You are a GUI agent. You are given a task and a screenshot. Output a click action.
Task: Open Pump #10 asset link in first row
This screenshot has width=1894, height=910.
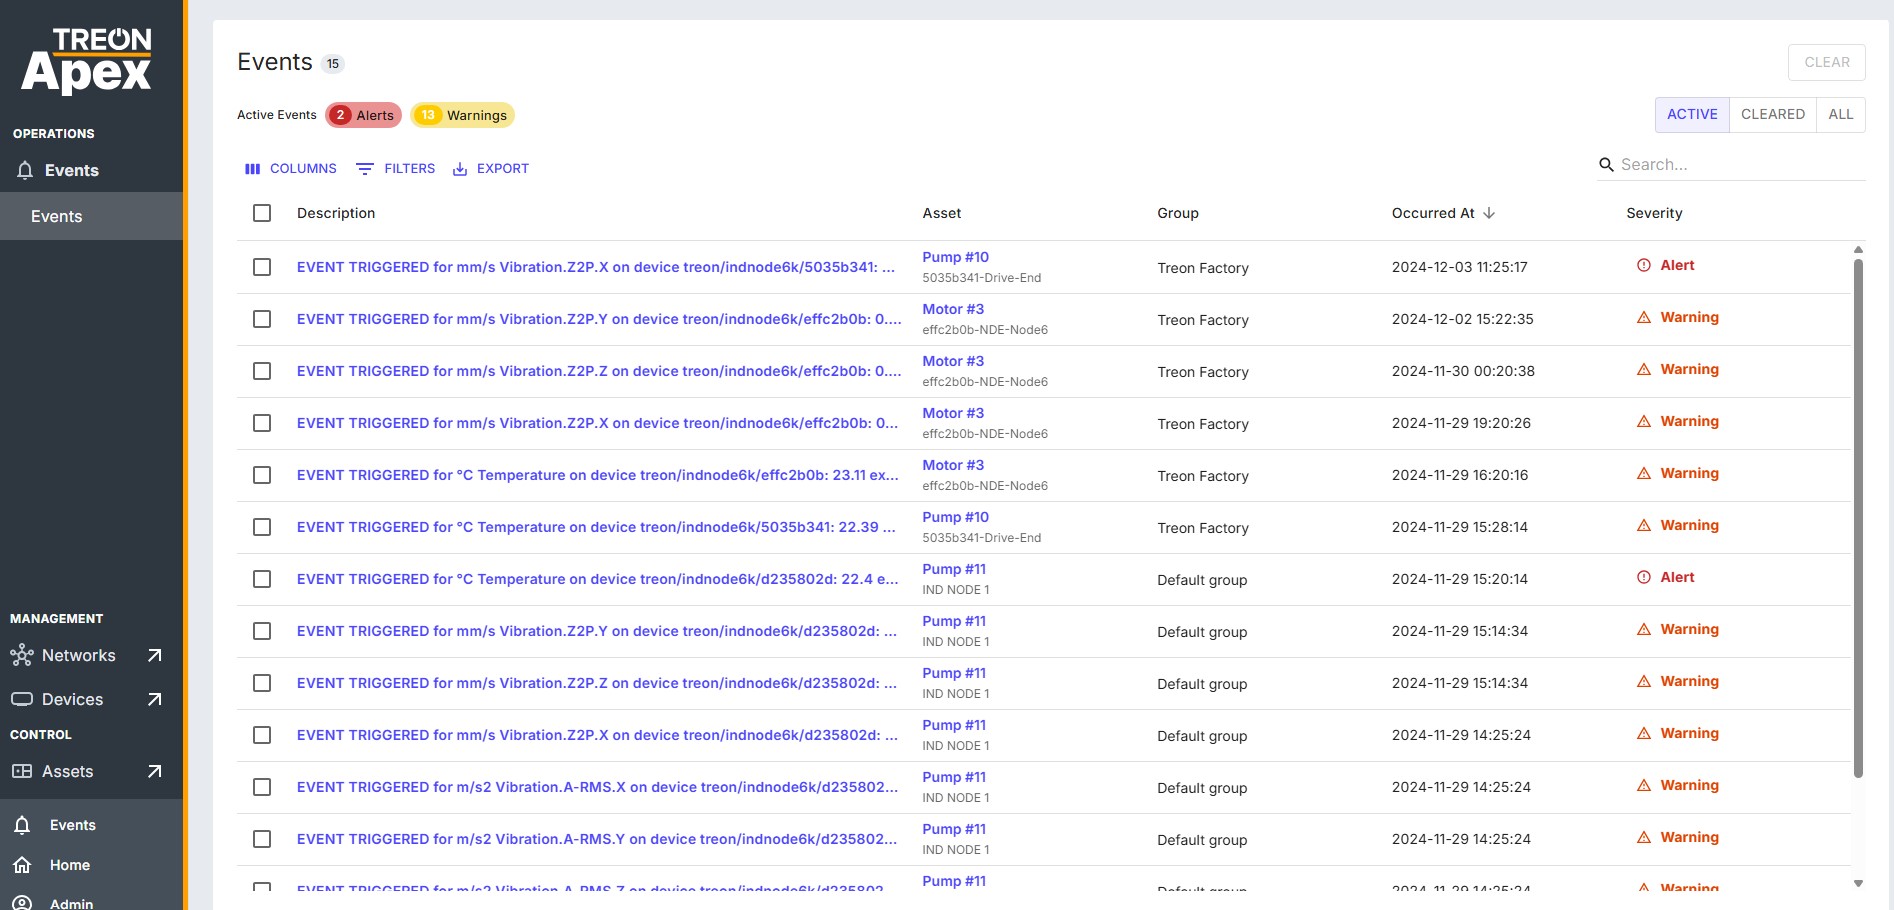tap(955, 257)
